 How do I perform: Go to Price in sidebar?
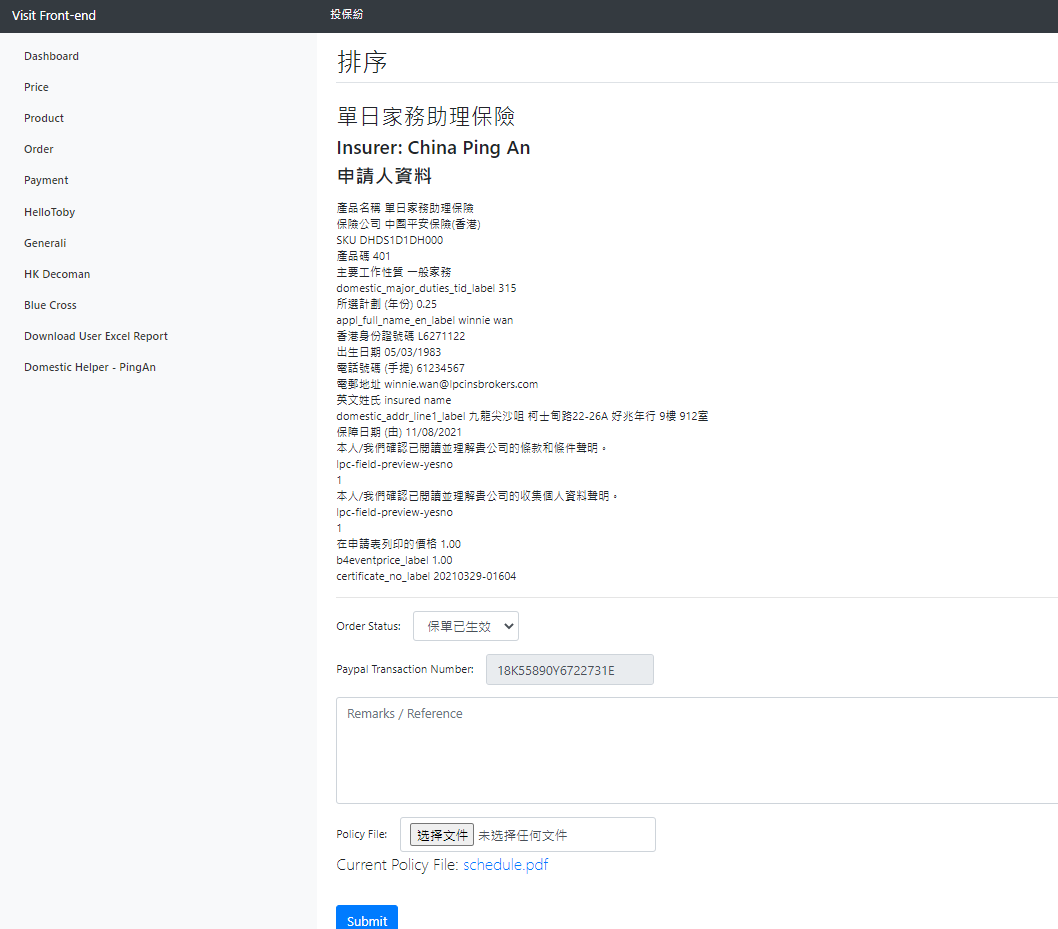(36, 87)
